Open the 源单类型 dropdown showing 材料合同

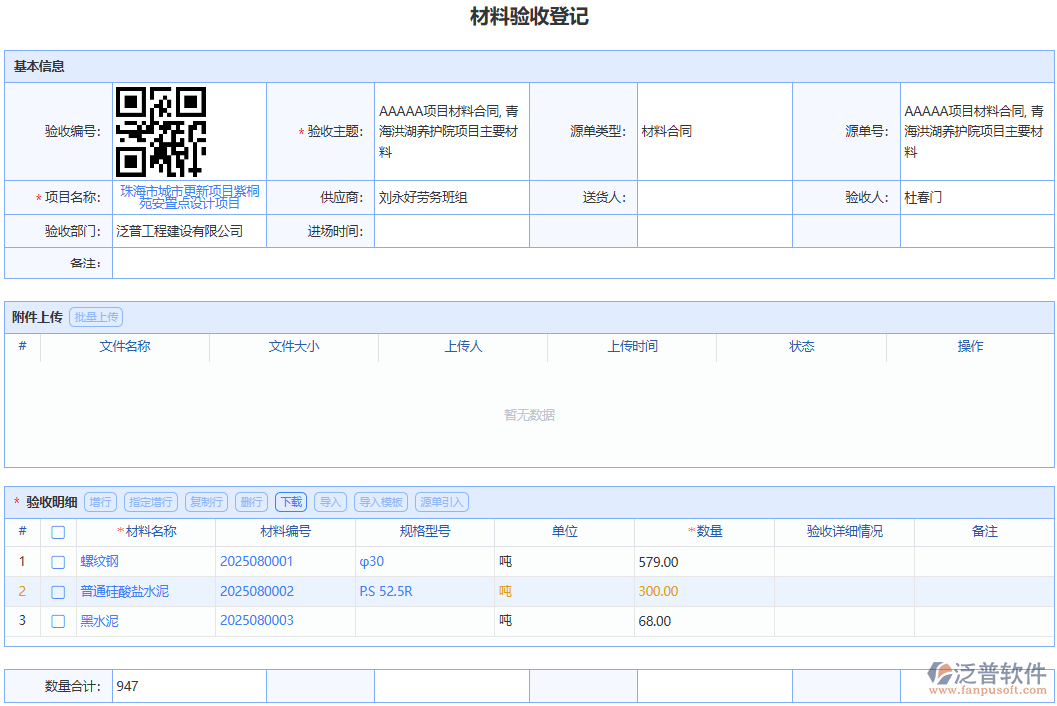click(715, 131)
